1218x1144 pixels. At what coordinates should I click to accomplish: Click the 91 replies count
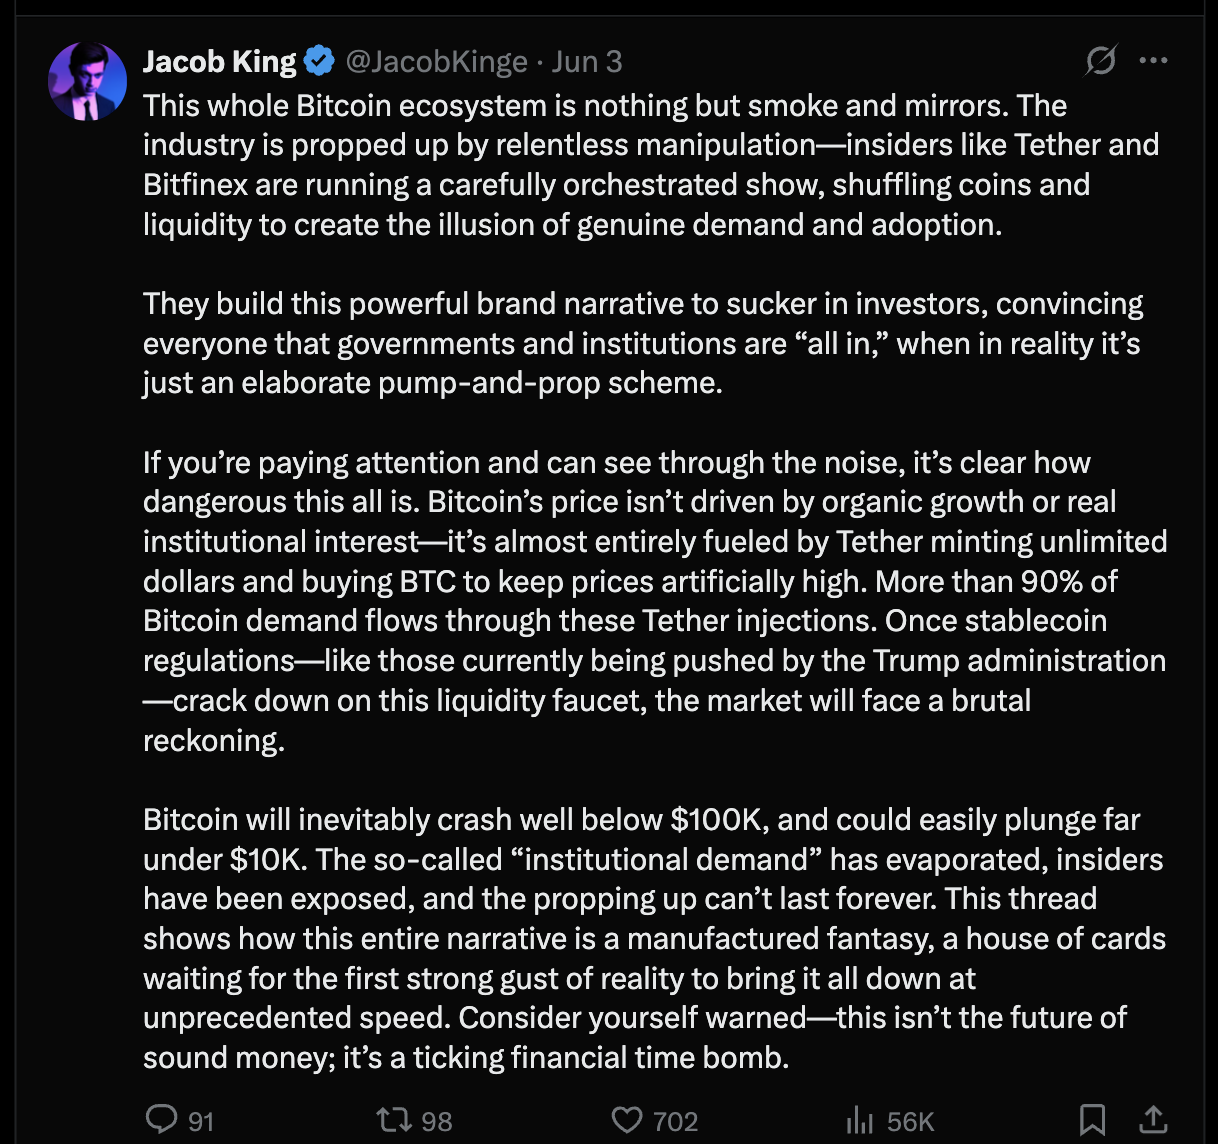coord(201,1121)
